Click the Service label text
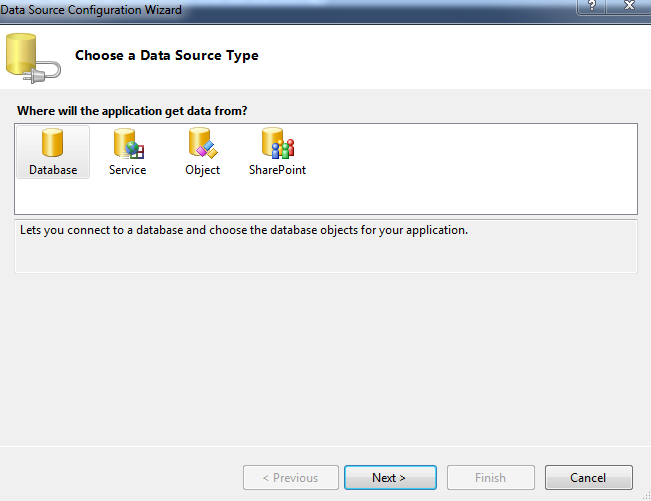 [x=127, y=170]
